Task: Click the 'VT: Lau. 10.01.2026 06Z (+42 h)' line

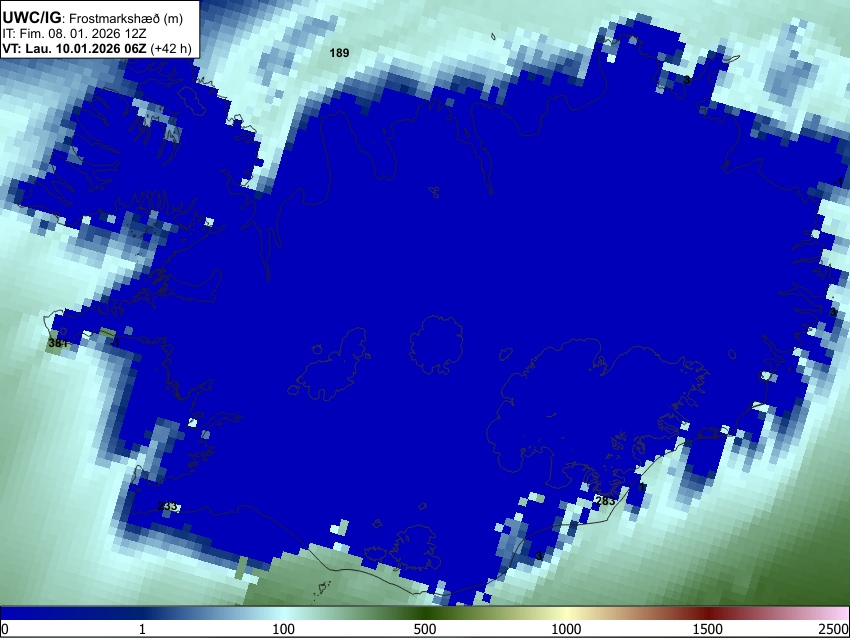Action: (97, 48)
